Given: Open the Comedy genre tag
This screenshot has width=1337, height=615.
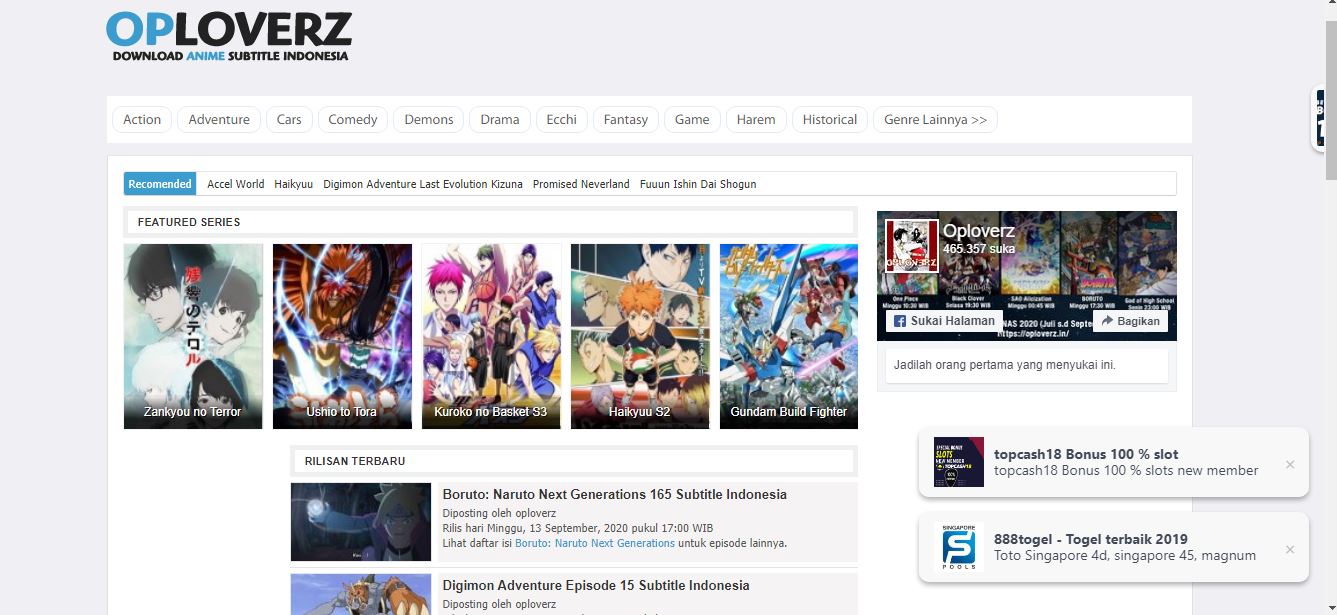Looking at the screenshot, I should (353, 120).
